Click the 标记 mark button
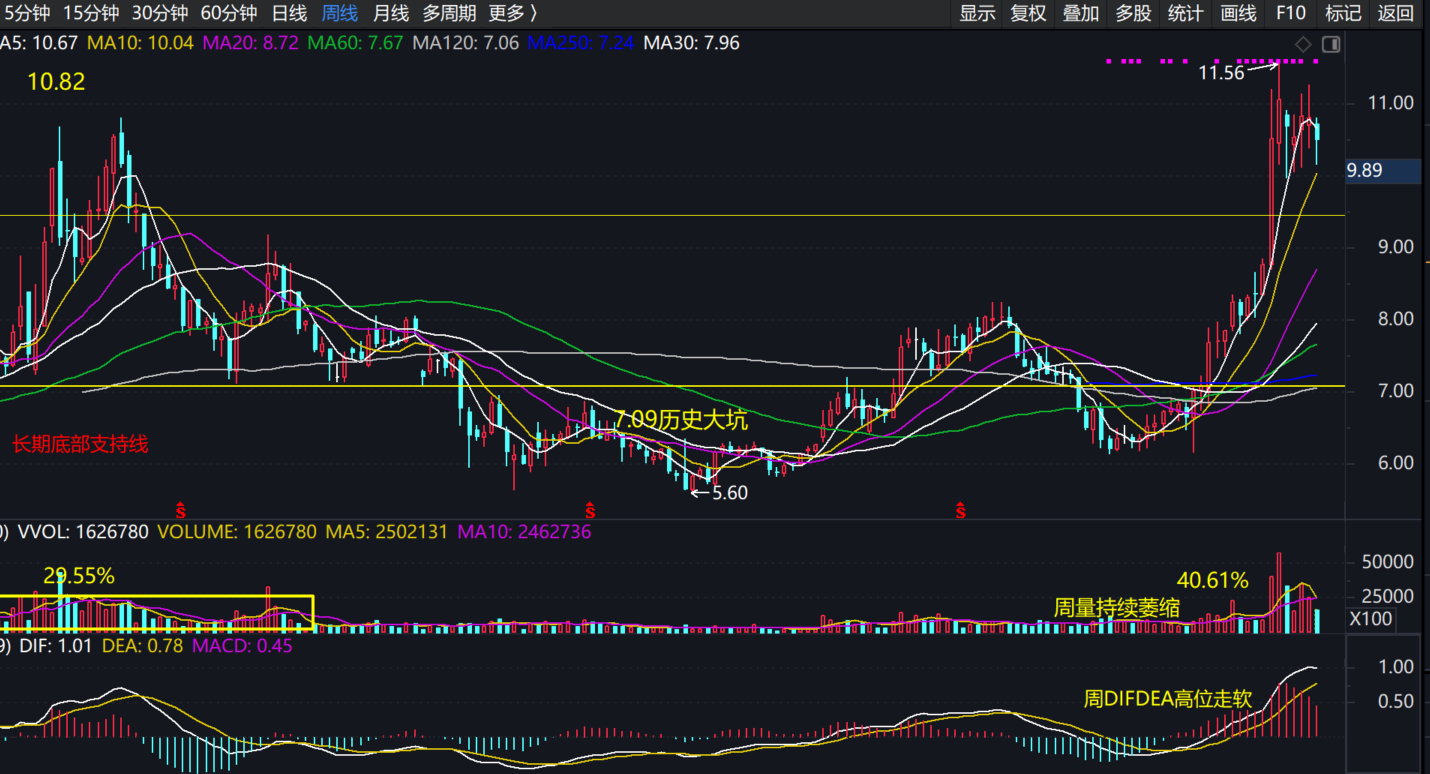Screen dimensions: 1430x774 click(x=1343, y=13)
